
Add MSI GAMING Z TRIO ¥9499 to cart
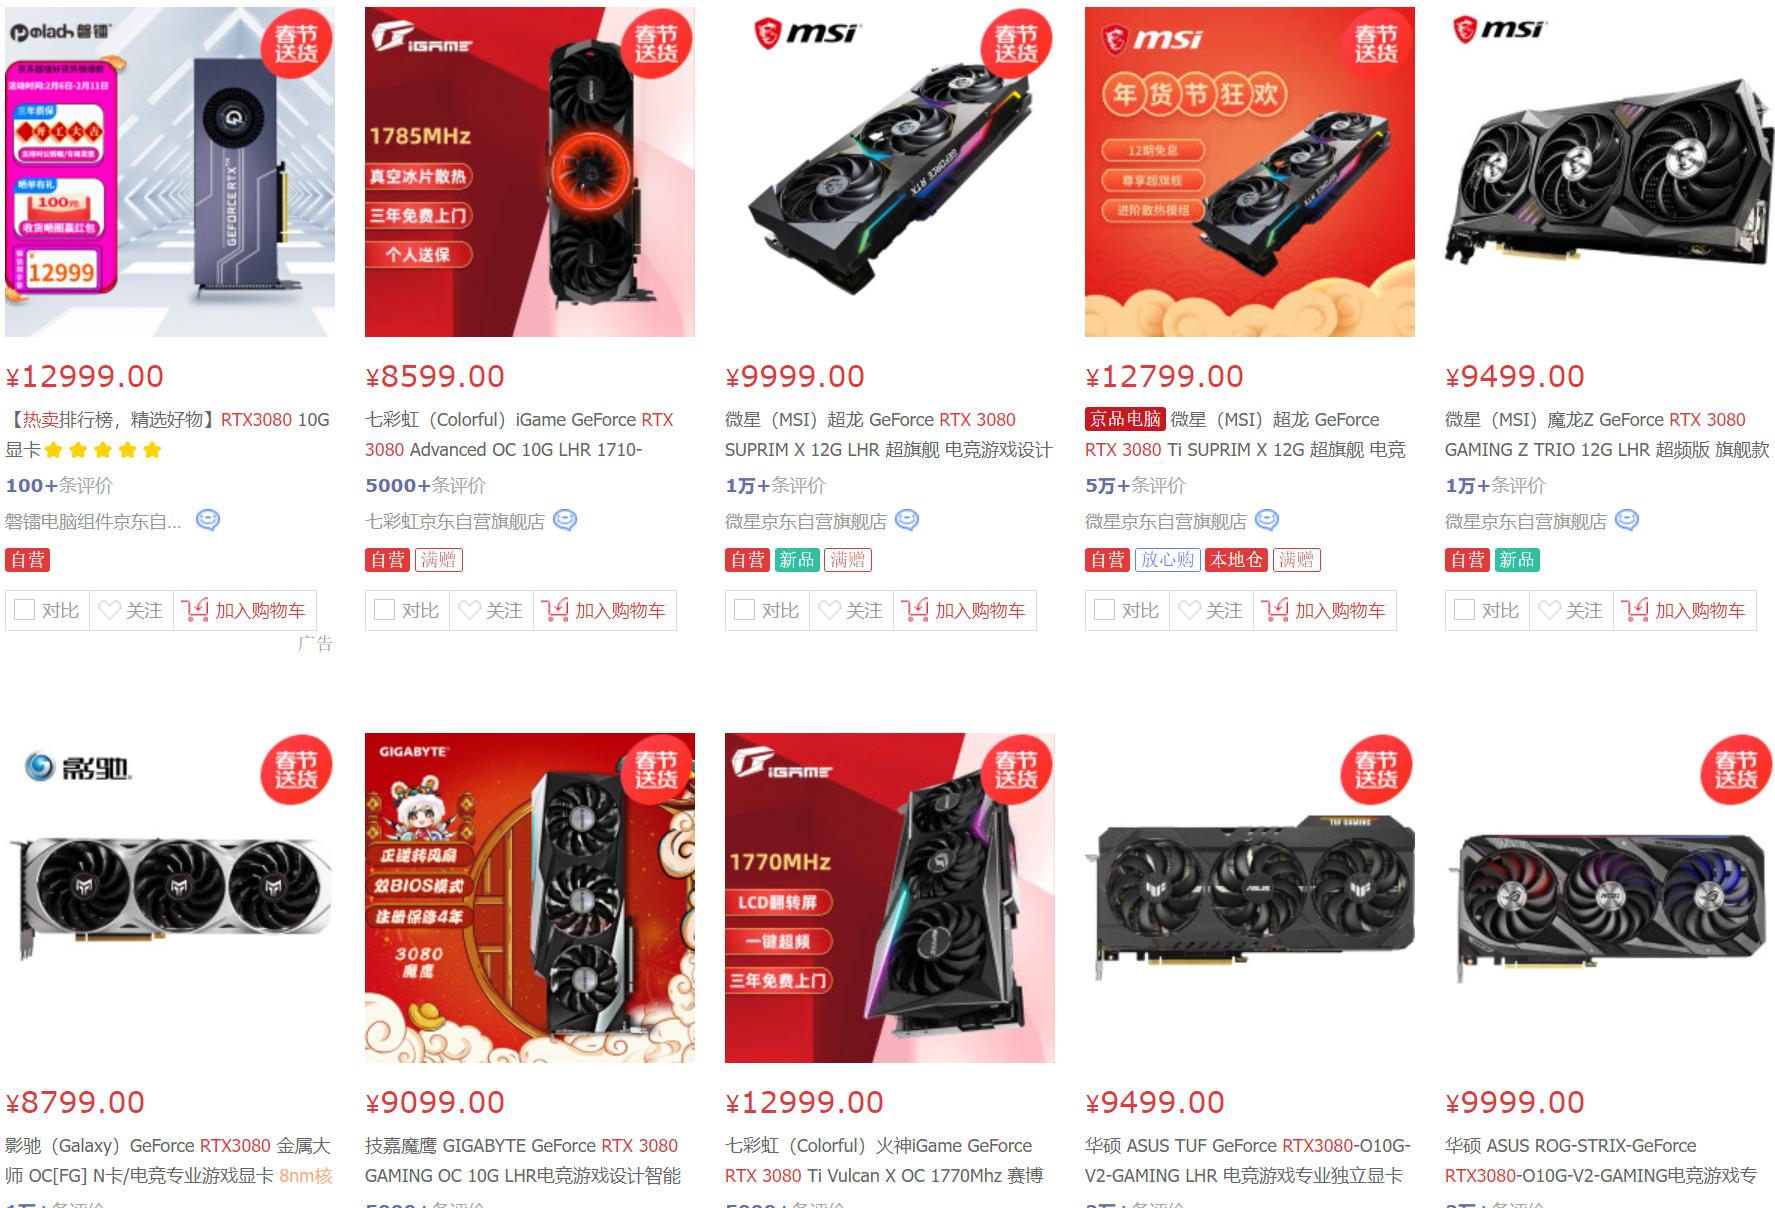point(1685,610)
